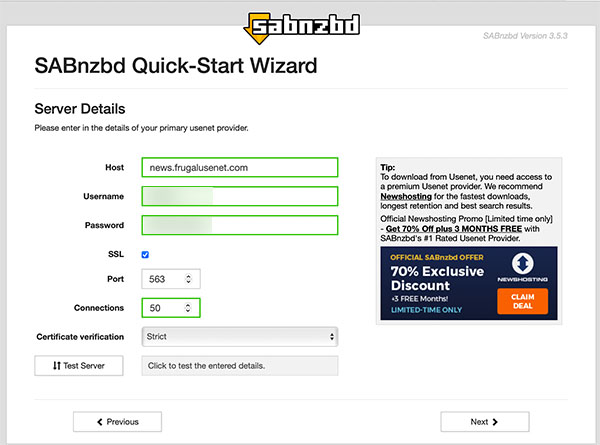Click the Connections label
This screenshot has height=445, width=600.
coord(99,308)
